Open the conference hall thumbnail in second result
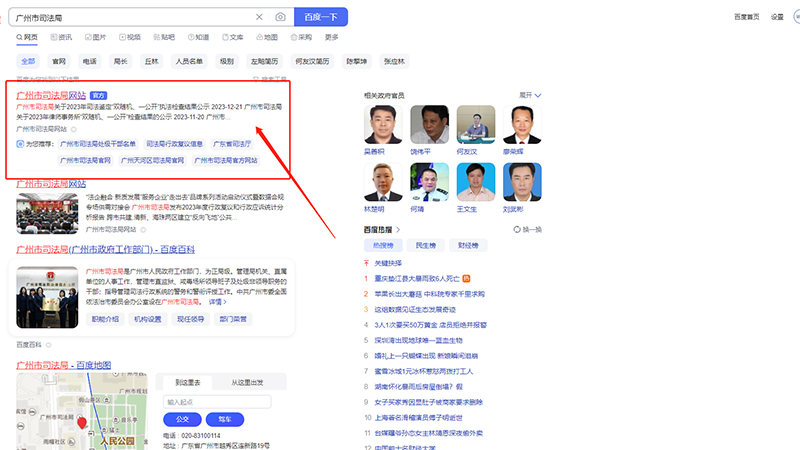The width and height of the screenshot is (800, 450). pyautogui.click(x=47, y=213)
